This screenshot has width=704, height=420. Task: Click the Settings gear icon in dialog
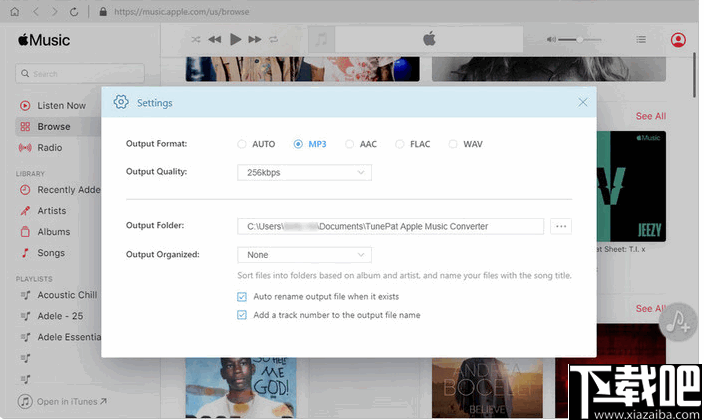121,102
